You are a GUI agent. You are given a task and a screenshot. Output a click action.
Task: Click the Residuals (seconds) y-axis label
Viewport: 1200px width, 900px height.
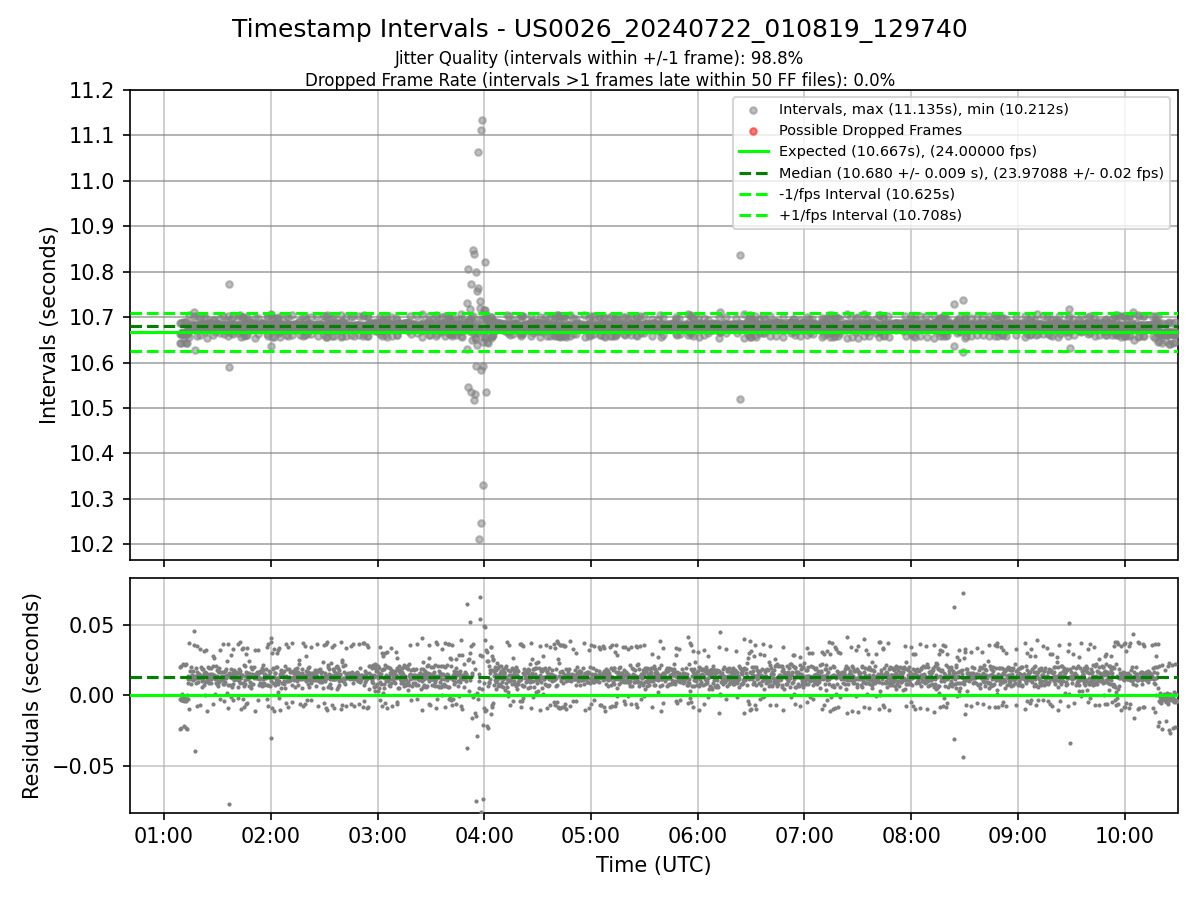31,696
